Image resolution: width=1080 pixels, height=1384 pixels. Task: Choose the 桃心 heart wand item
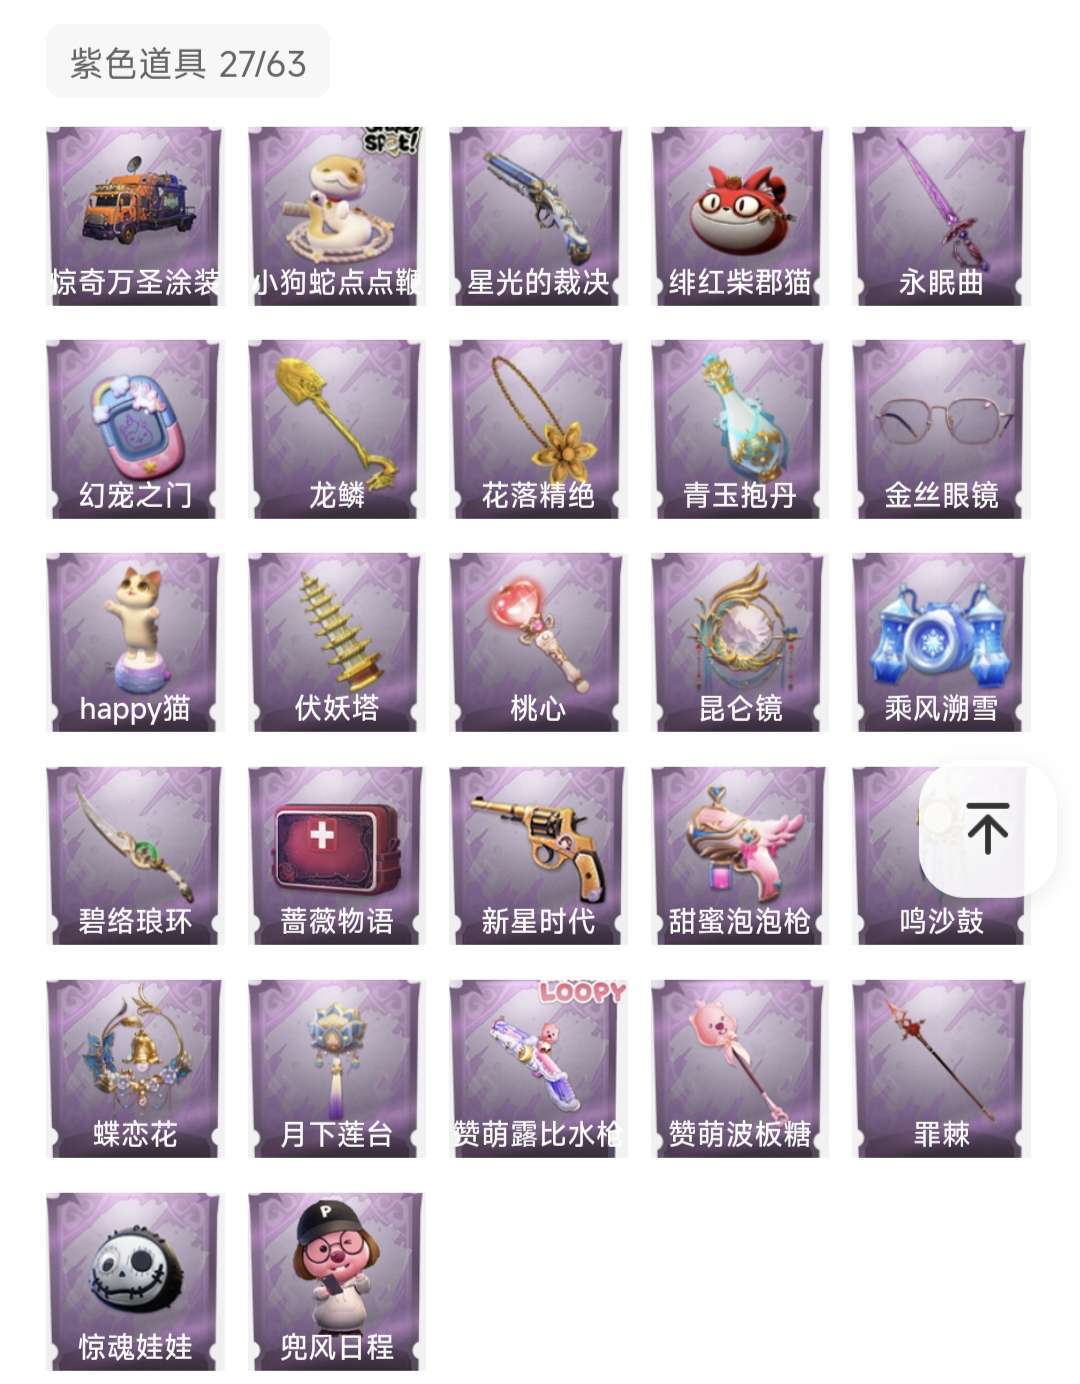tap(538, 642)
